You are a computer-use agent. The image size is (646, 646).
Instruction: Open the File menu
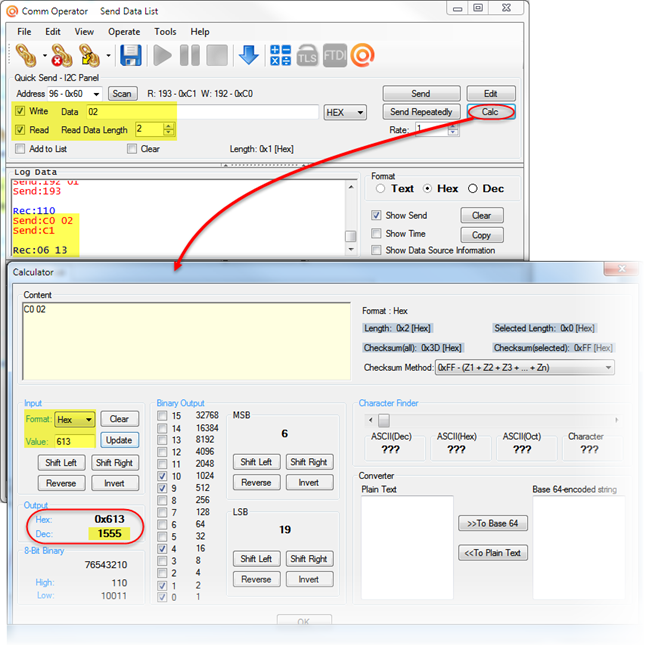[24, 32]
